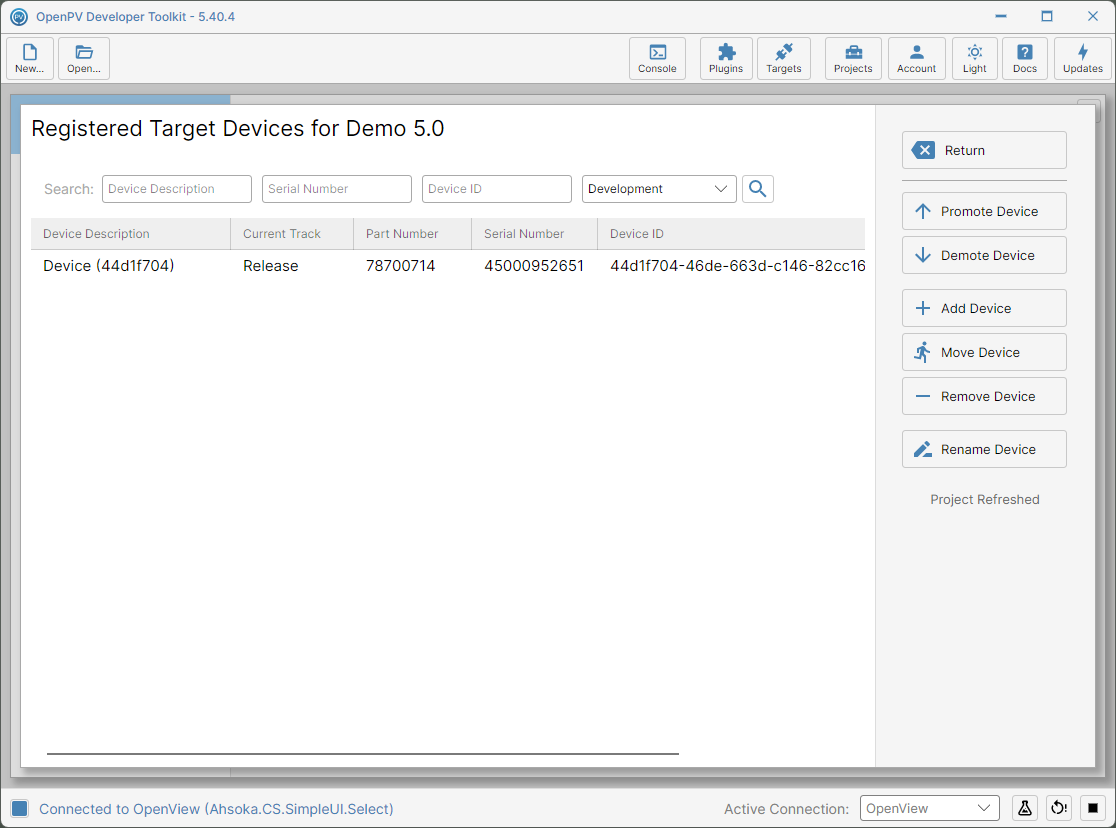The height and width of the screenshot is (828, 1116).
Task: Open the Console panel
Action: point(657,58)
